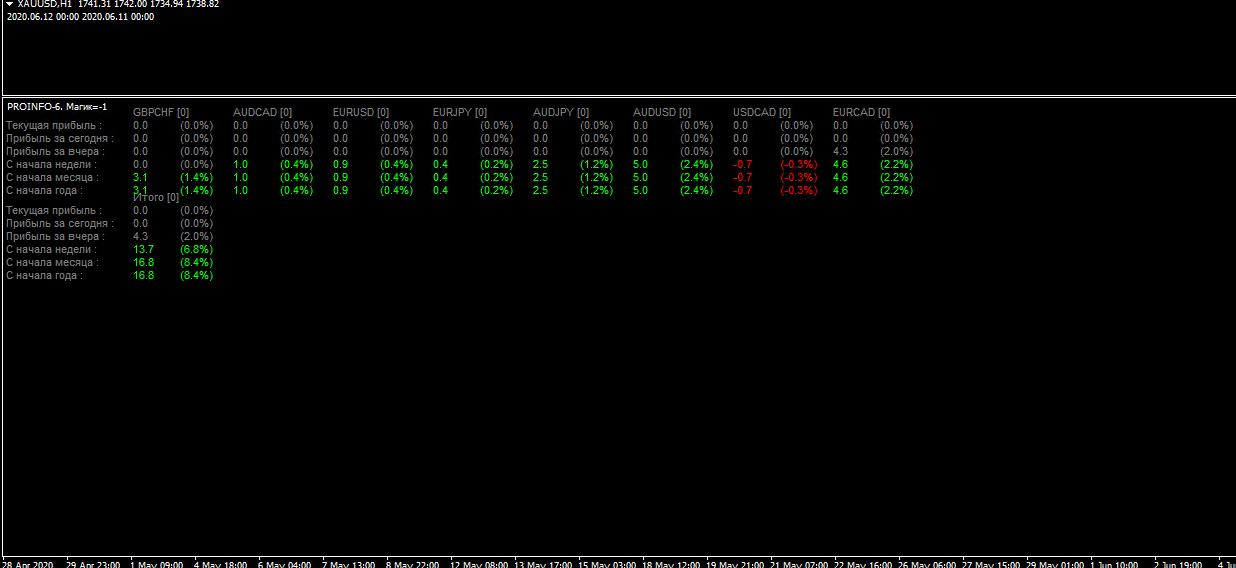Select the AUDCAD [0] column header

click(x=263, y=113)
